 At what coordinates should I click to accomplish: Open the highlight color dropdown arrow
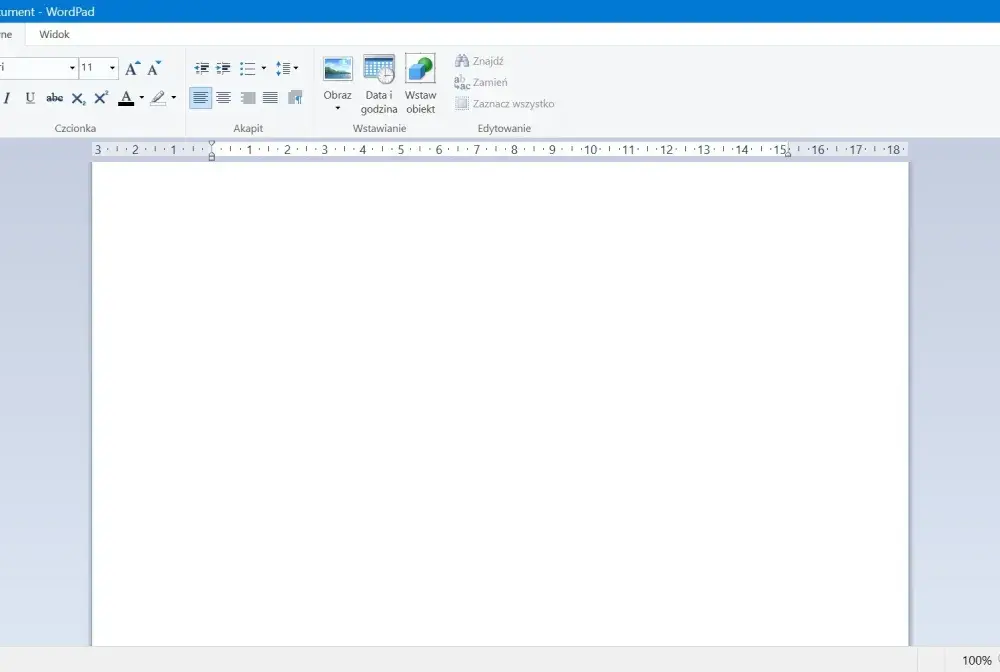(x=173, y=98)
